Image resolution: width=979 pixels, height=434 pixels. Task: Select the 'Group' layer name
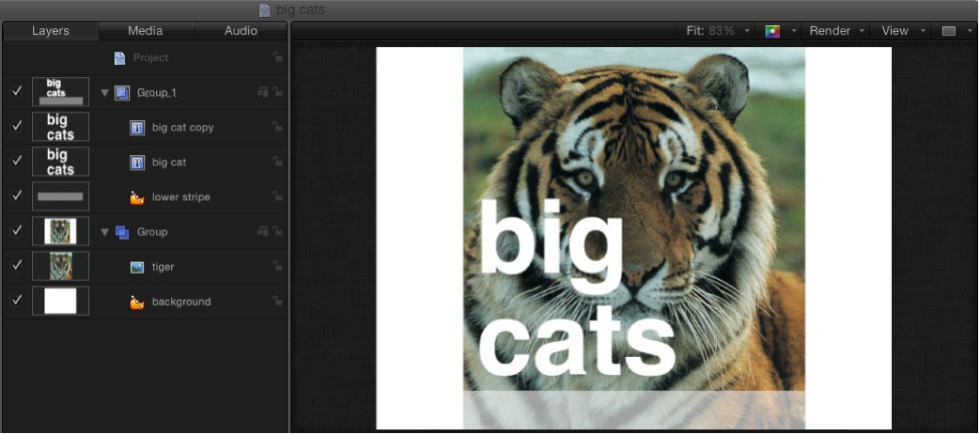coord(152,232)
